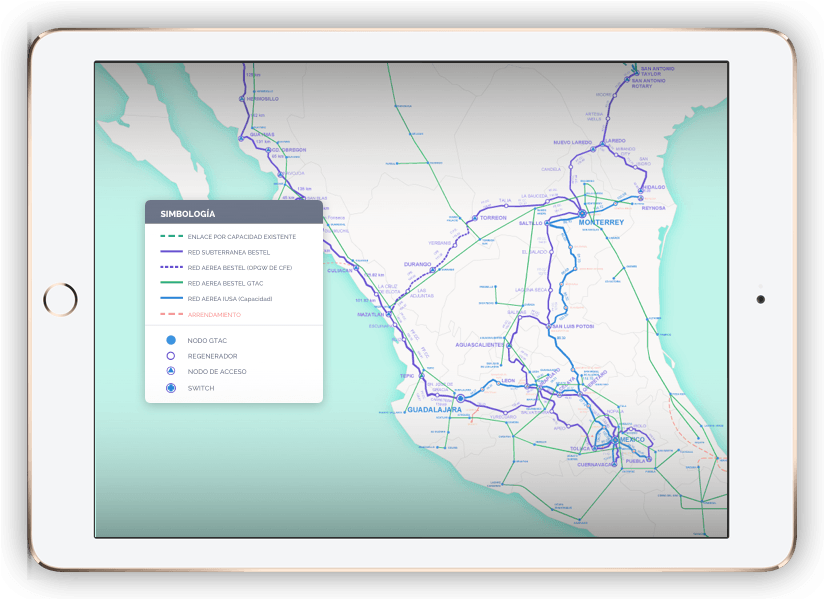The width and height of the screenshot is (824, 599).
Task: Click the Regenerador circle icon in legend
Action: pos(171,356)
